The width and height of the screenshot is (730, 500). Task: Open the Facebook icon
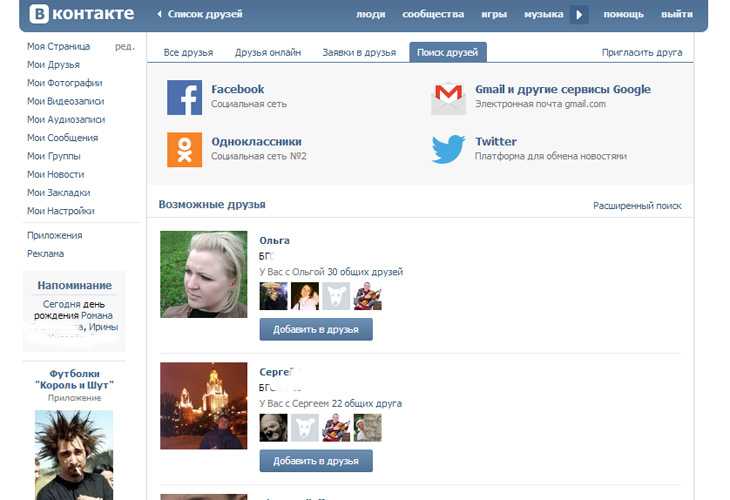coord(185,97)
